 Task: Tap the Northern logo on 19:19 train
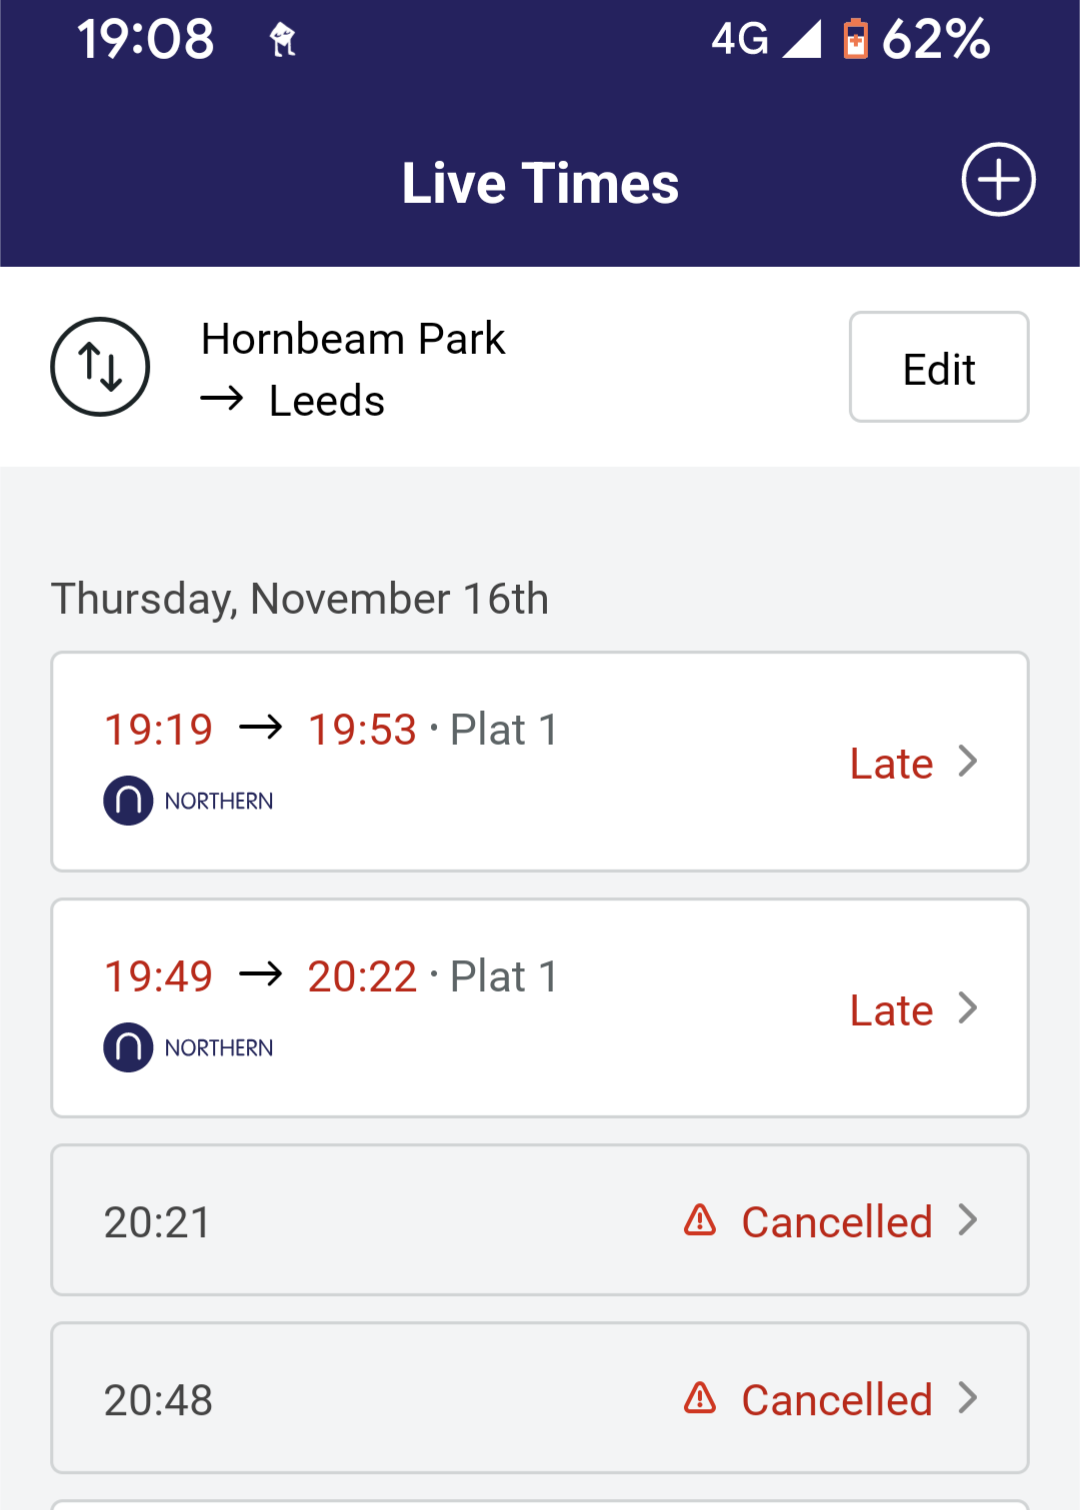pos(128,801)
